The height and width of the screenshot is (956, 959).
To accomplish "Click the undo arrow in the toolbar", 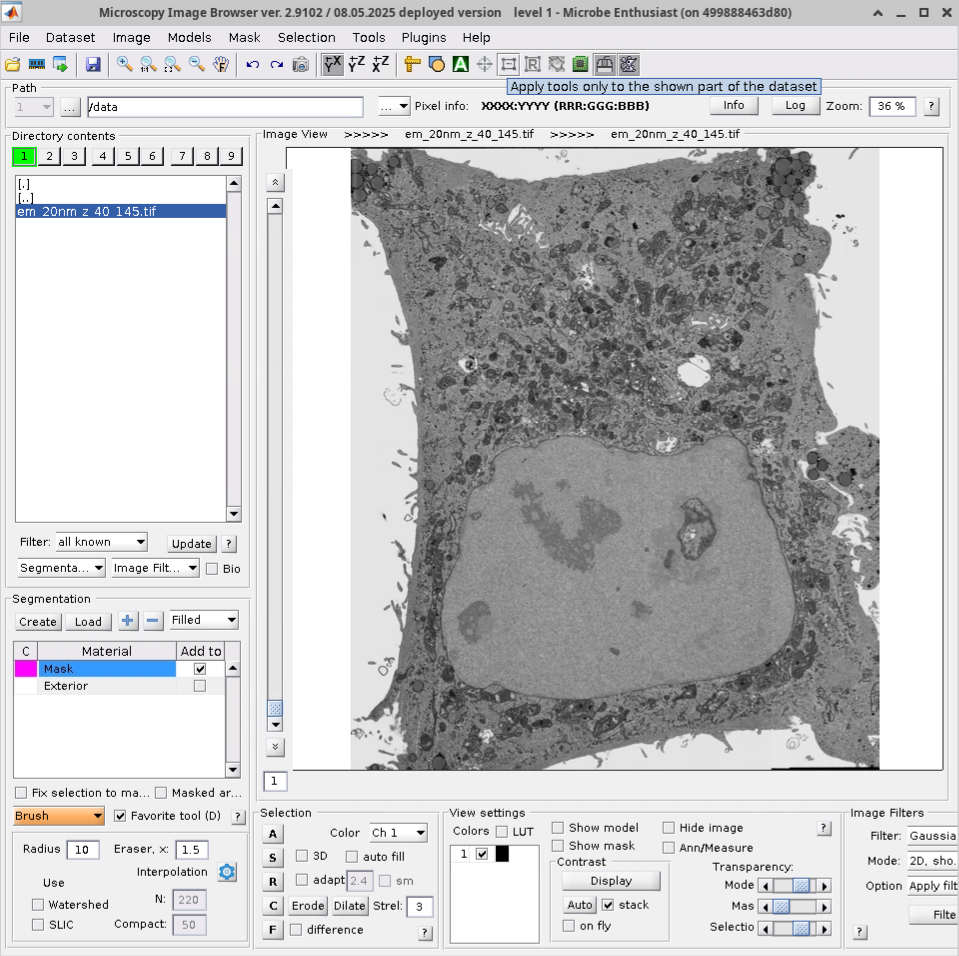I will point(253,64).
